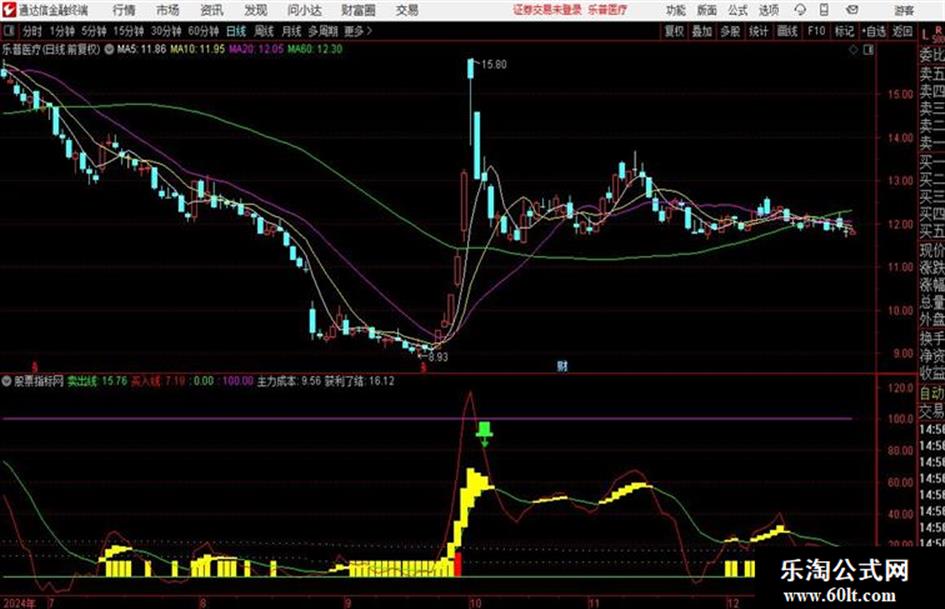Click the MA20 indicator value label
Screen dimensions: 945x609
tap(256, 49)
